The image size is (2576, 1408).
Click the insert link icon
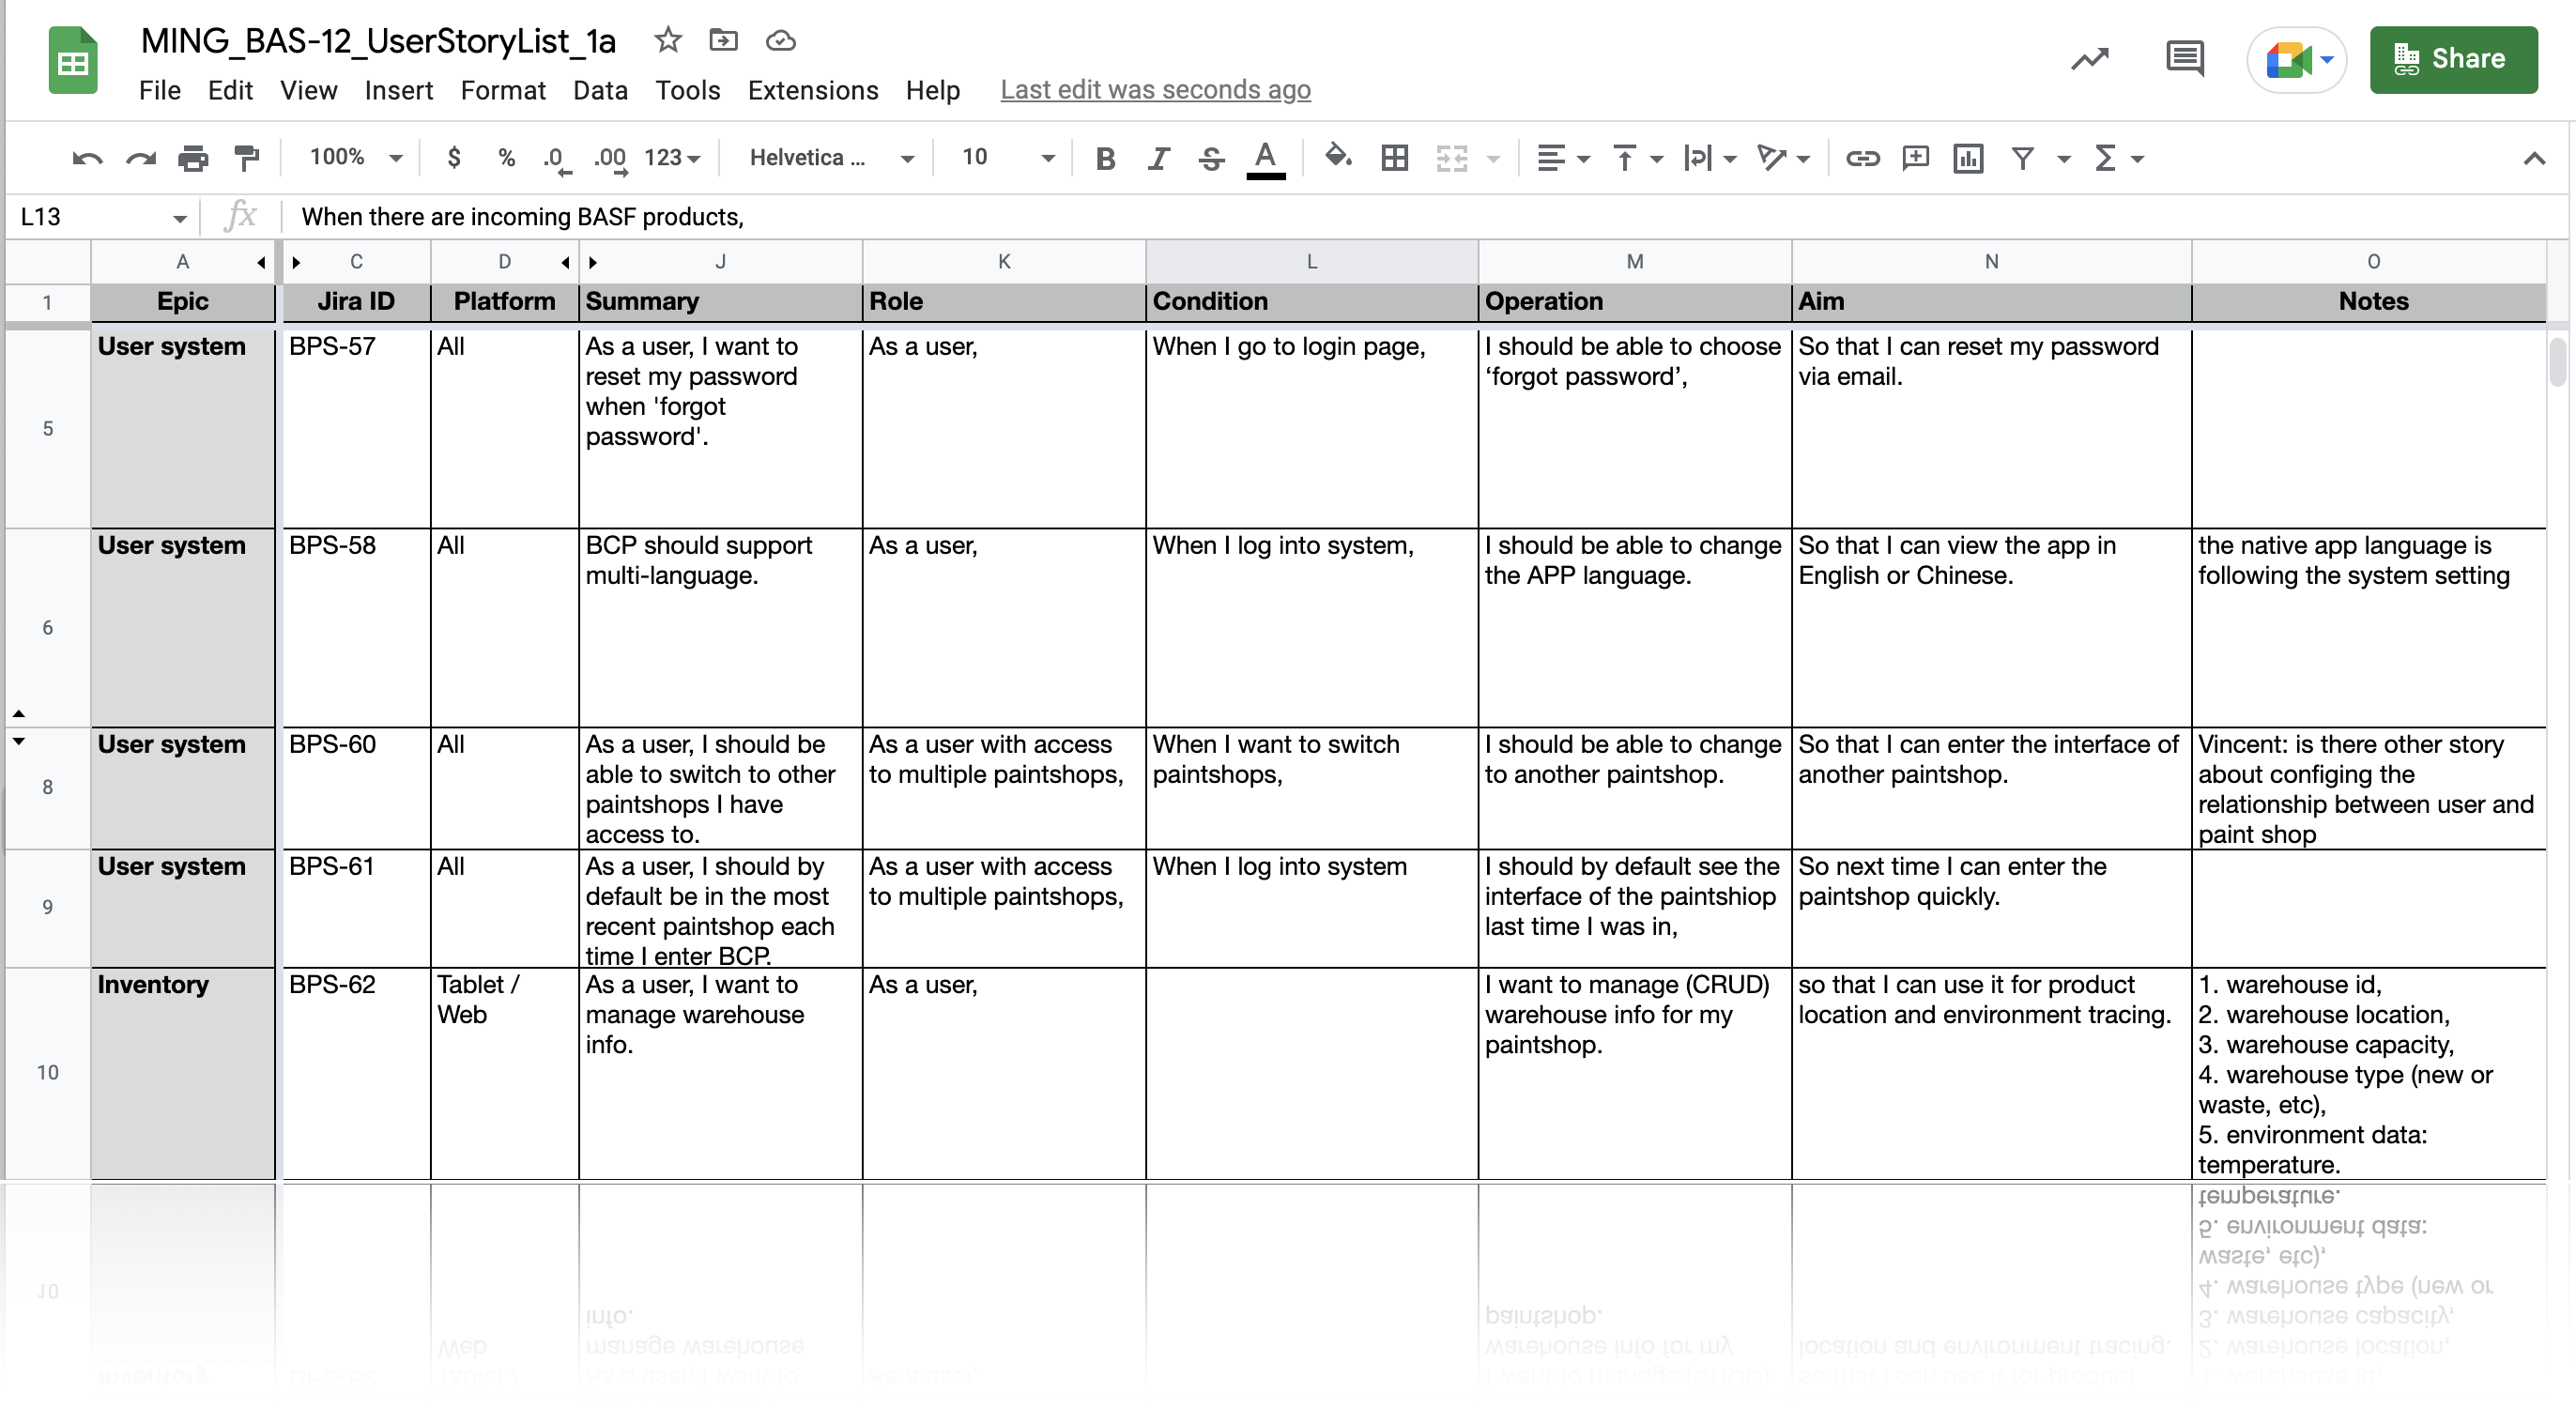1861,158
